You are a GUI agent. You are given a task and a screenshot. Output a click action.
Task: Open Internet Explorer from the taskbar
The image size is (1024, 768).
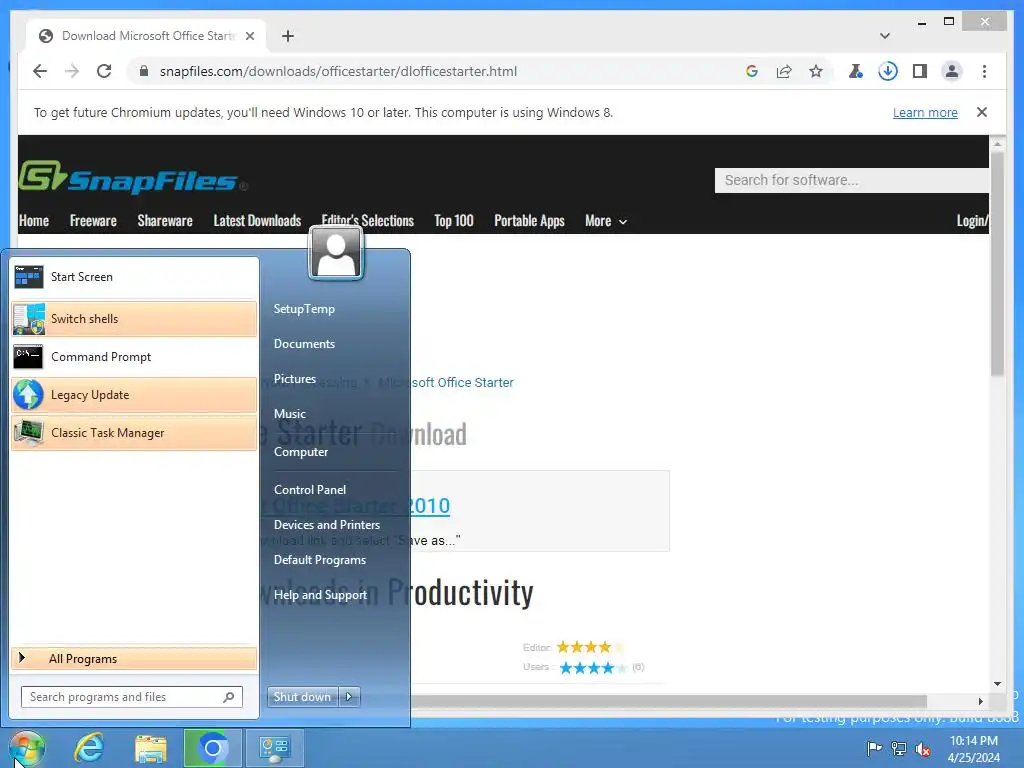(88, 748)
